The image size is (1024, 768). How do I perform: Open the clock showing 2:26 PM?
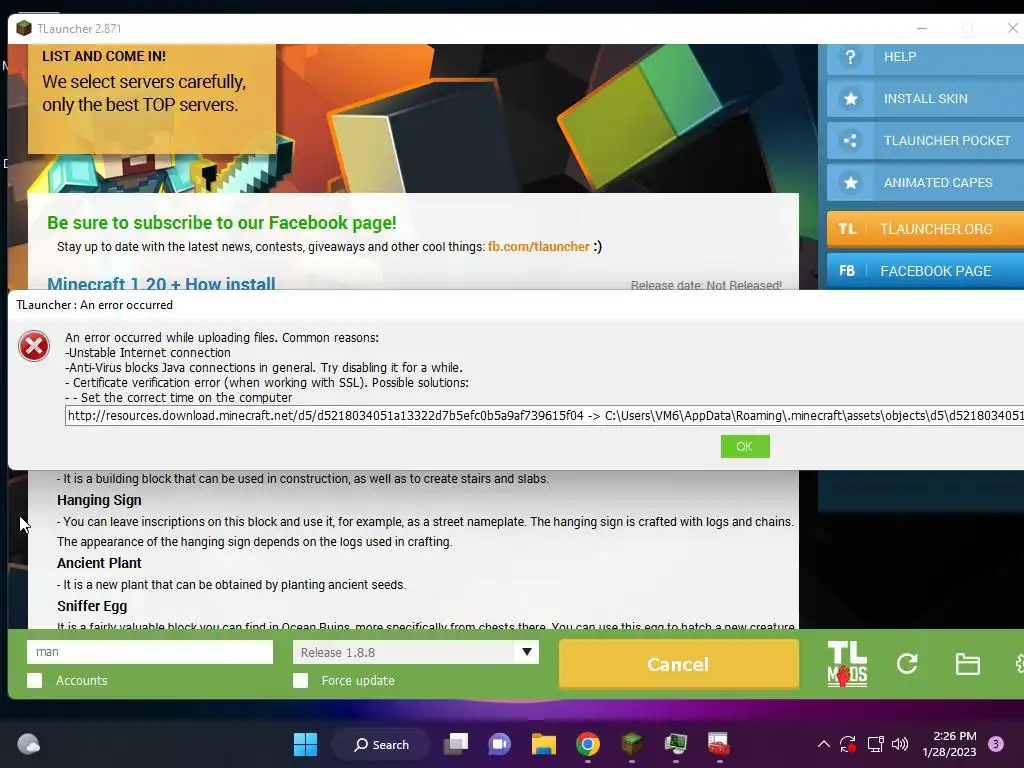click(949, 744)
